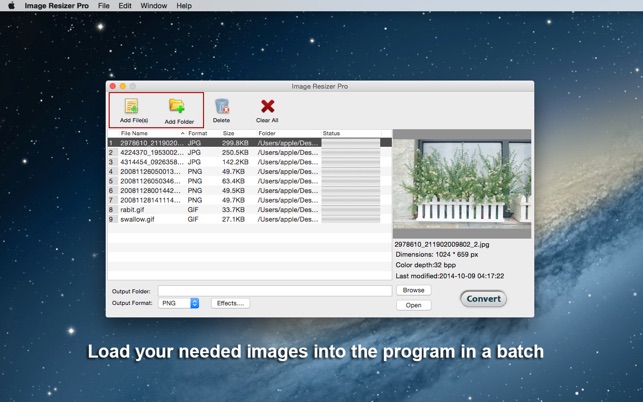Open the File menu
The width and height of the screenshot is (643, 402).
[104, 6]
